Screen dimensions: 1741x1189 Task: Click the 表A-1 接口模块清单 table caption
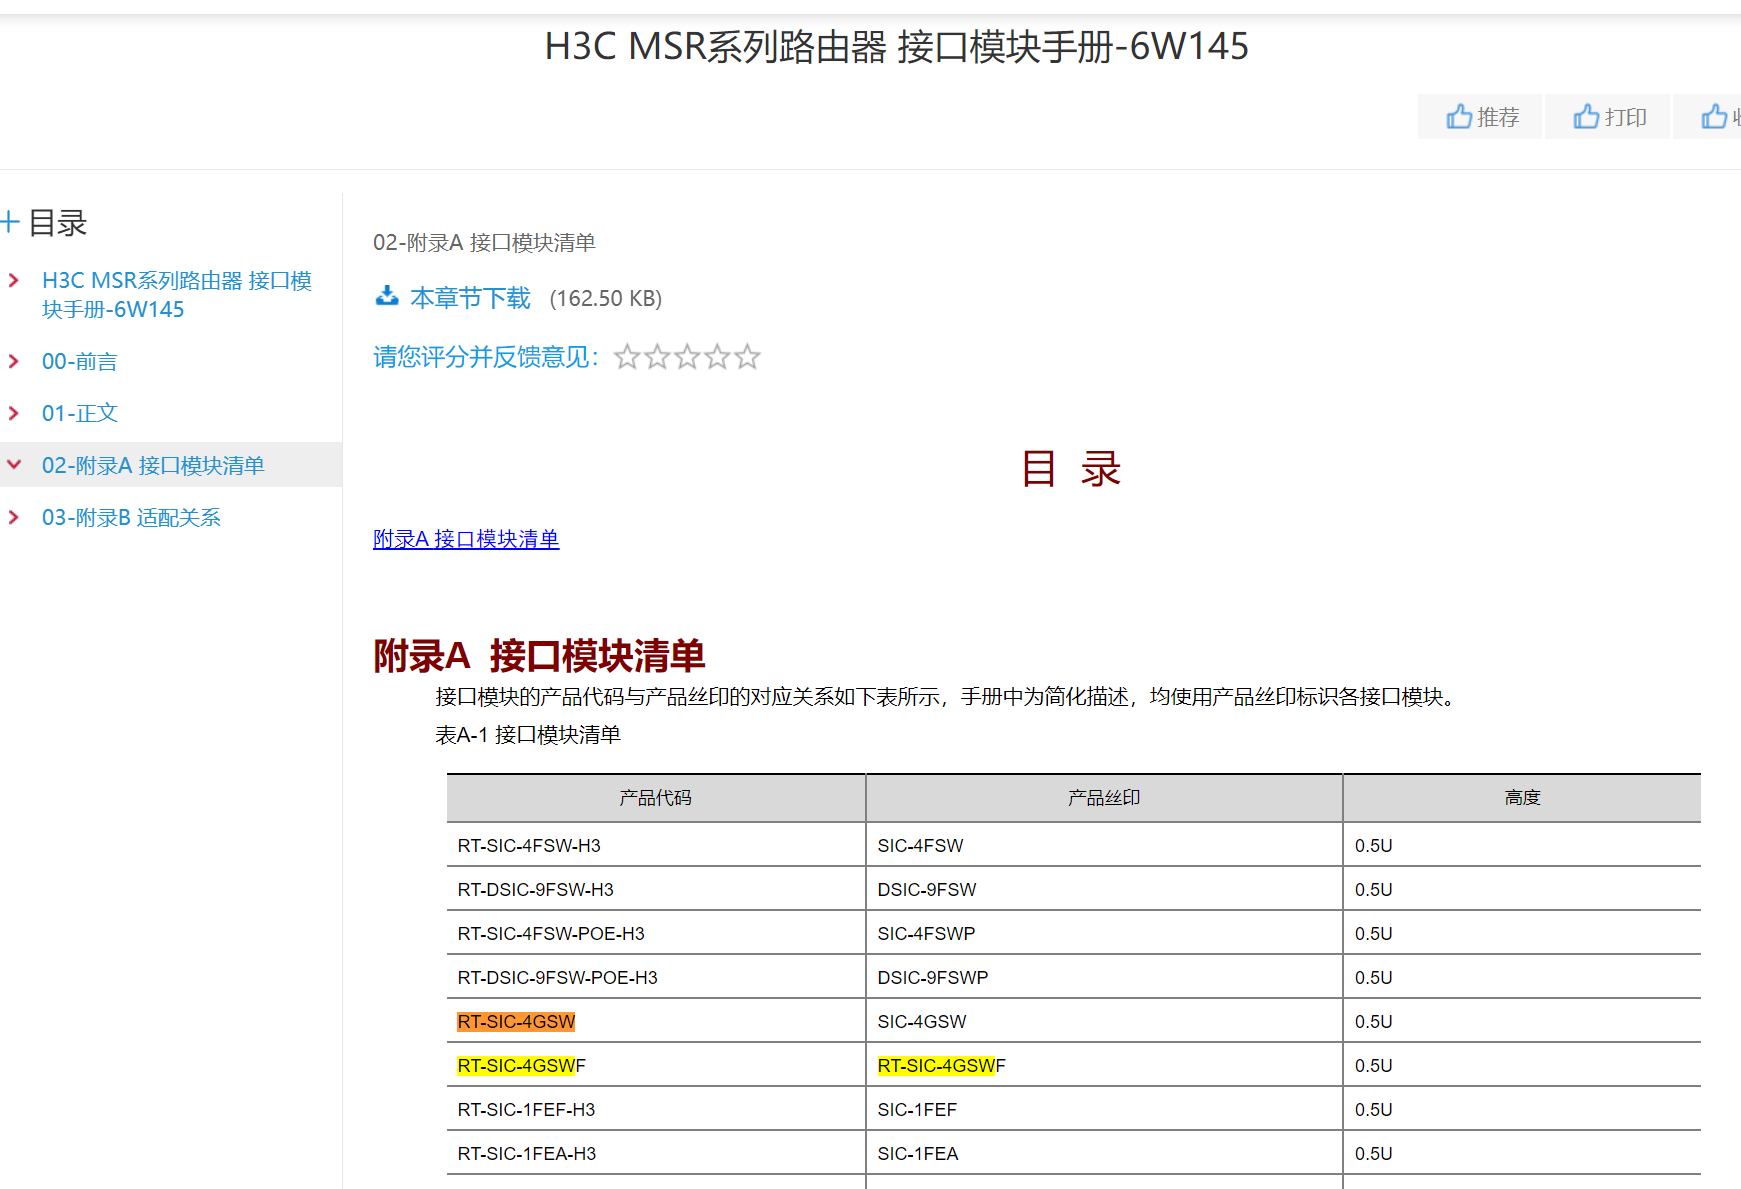528,735
